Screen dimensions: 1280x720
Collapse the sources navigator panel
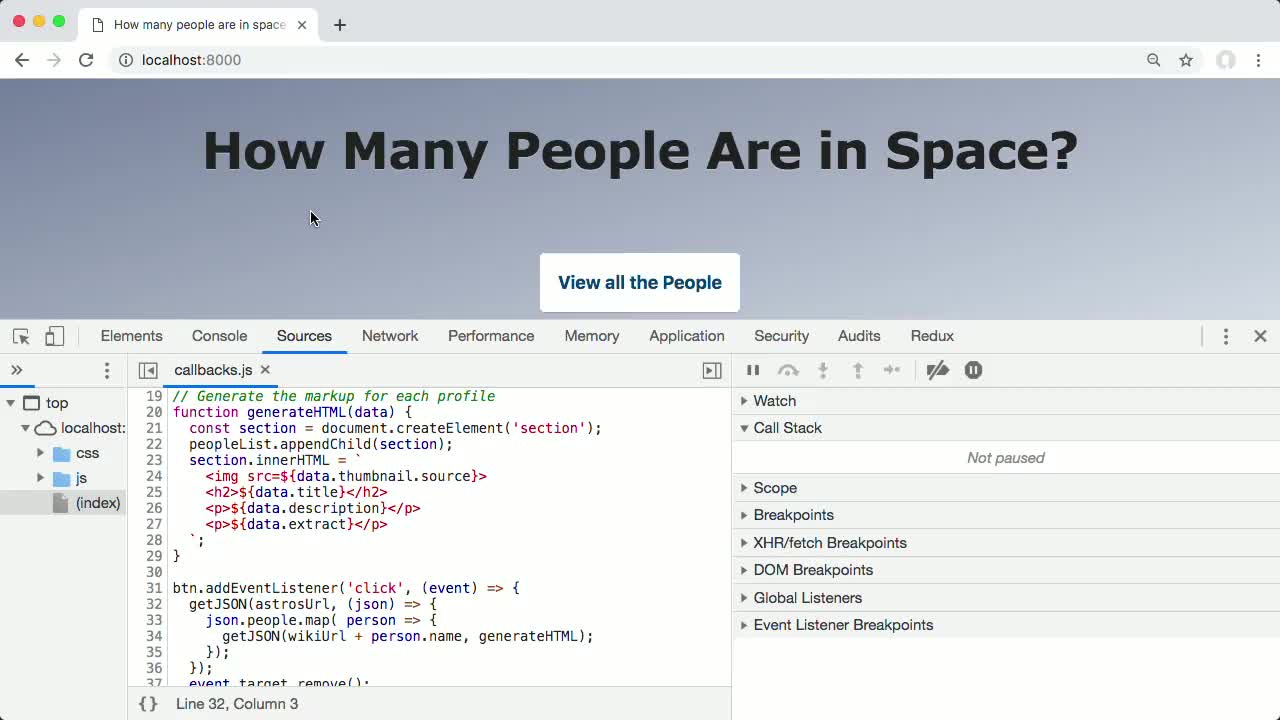pyautogui.click(x=148, y=370)
